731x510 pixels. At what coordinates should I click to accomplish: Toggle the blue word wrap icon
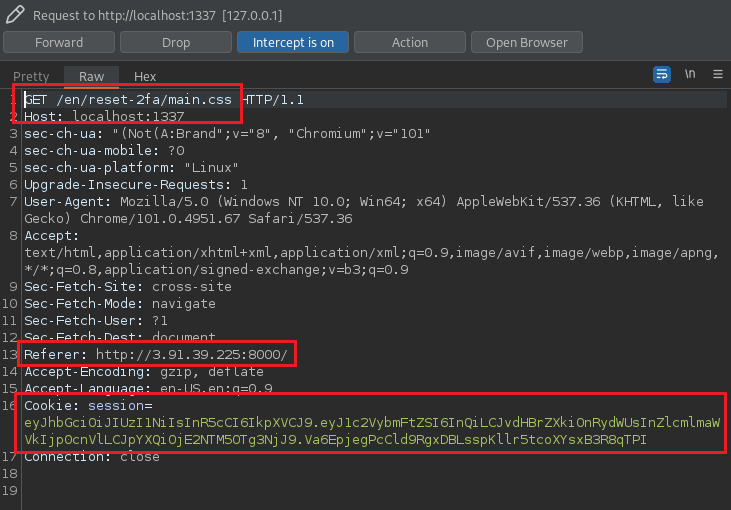(x=661, y=75)
